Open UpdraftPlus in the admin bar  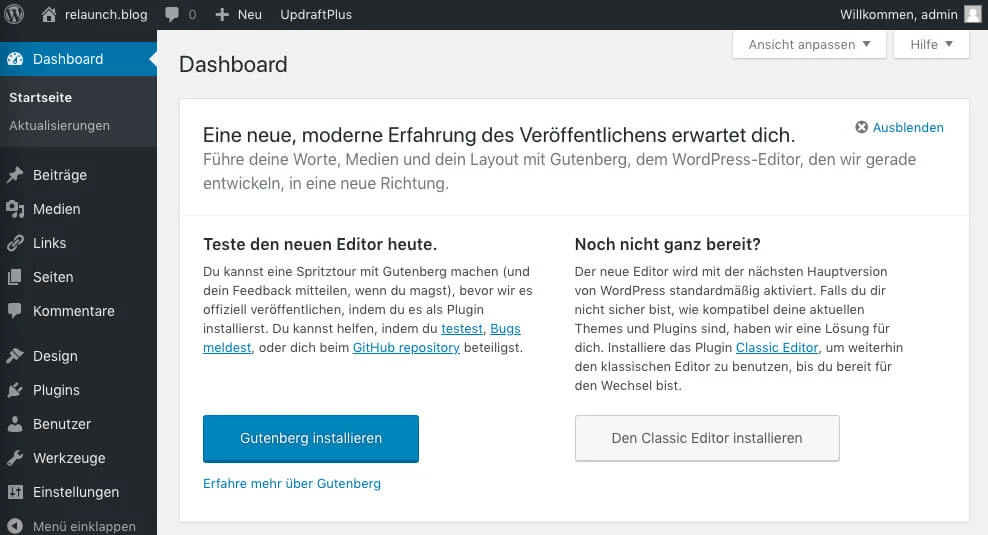coord(316,15)
